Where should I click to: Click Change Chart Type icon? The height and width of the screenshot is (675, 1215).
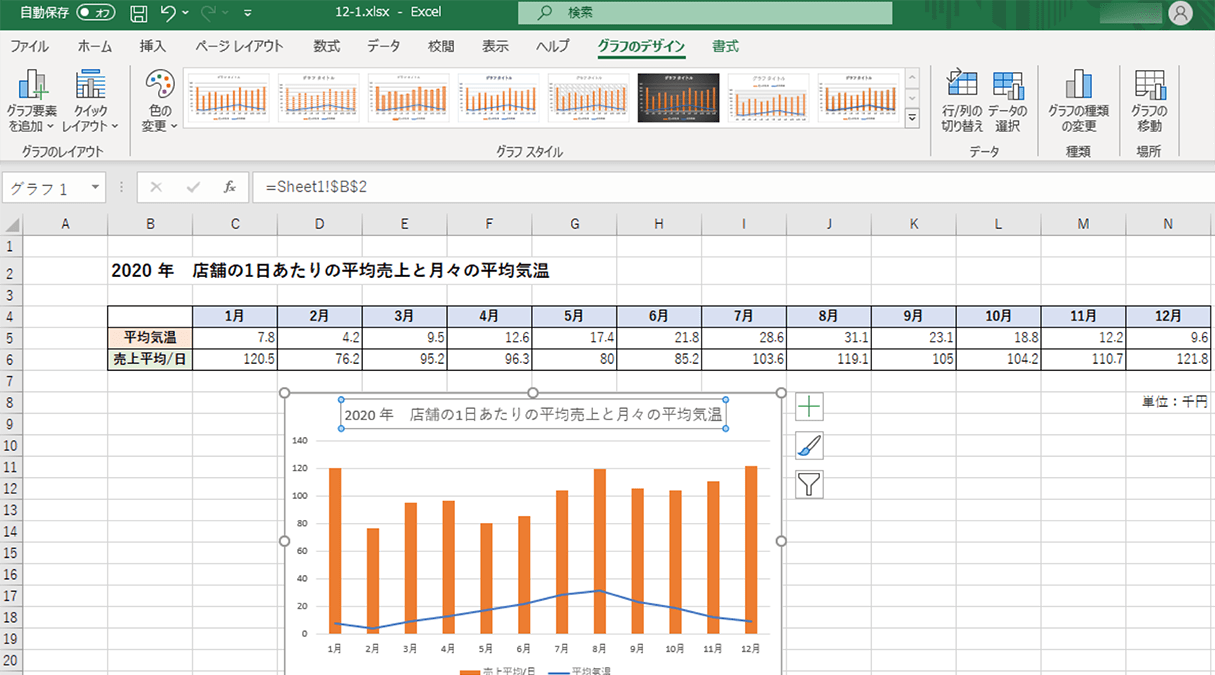(x=1078, y=86)
